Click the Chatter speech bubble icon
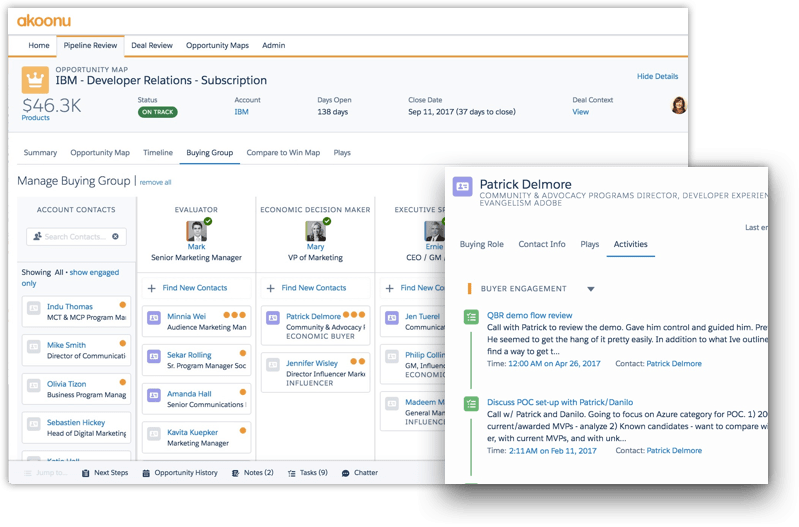Image resolution: width=799 pixels, height=527 pixels. 345,473
